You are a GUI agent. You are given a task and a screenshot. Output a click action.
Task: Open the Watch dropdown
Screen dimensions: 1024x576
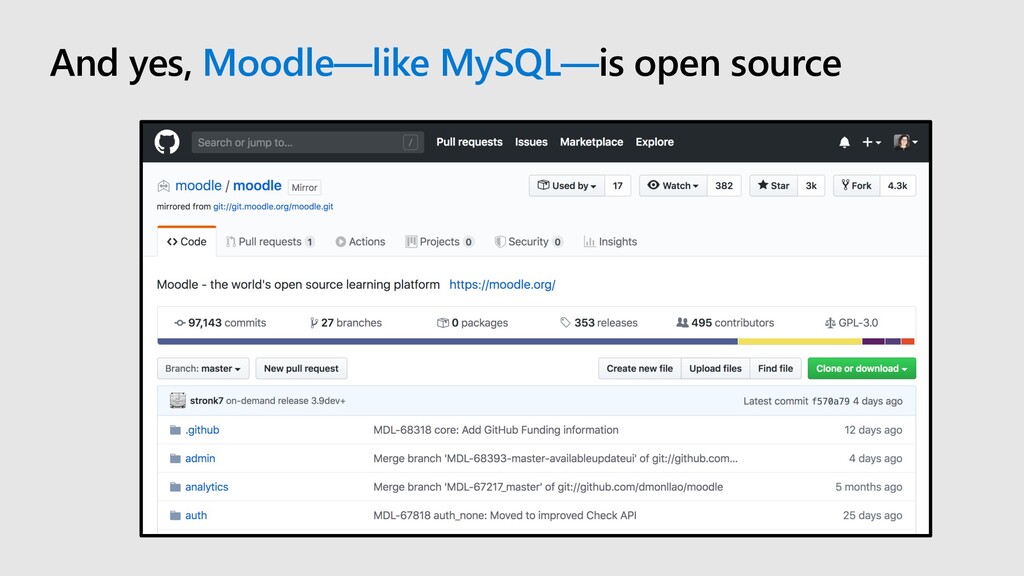pyautogui.click(x=673, y=185)
